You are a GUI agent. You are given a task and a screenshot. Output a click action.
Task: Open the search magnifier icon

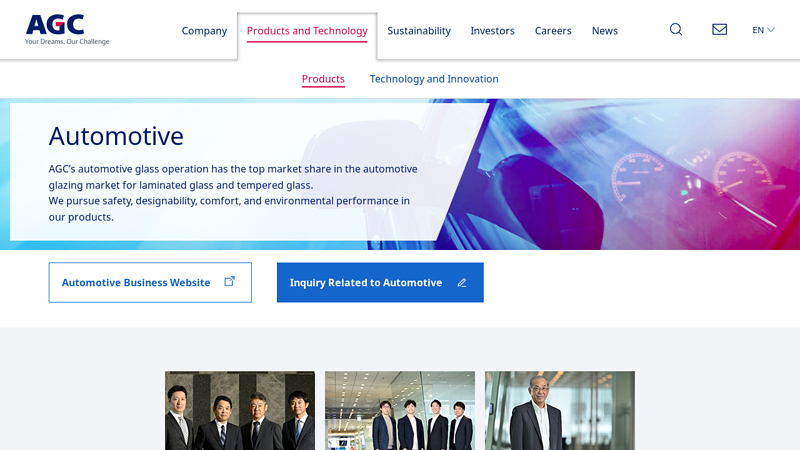pos(676,30)
